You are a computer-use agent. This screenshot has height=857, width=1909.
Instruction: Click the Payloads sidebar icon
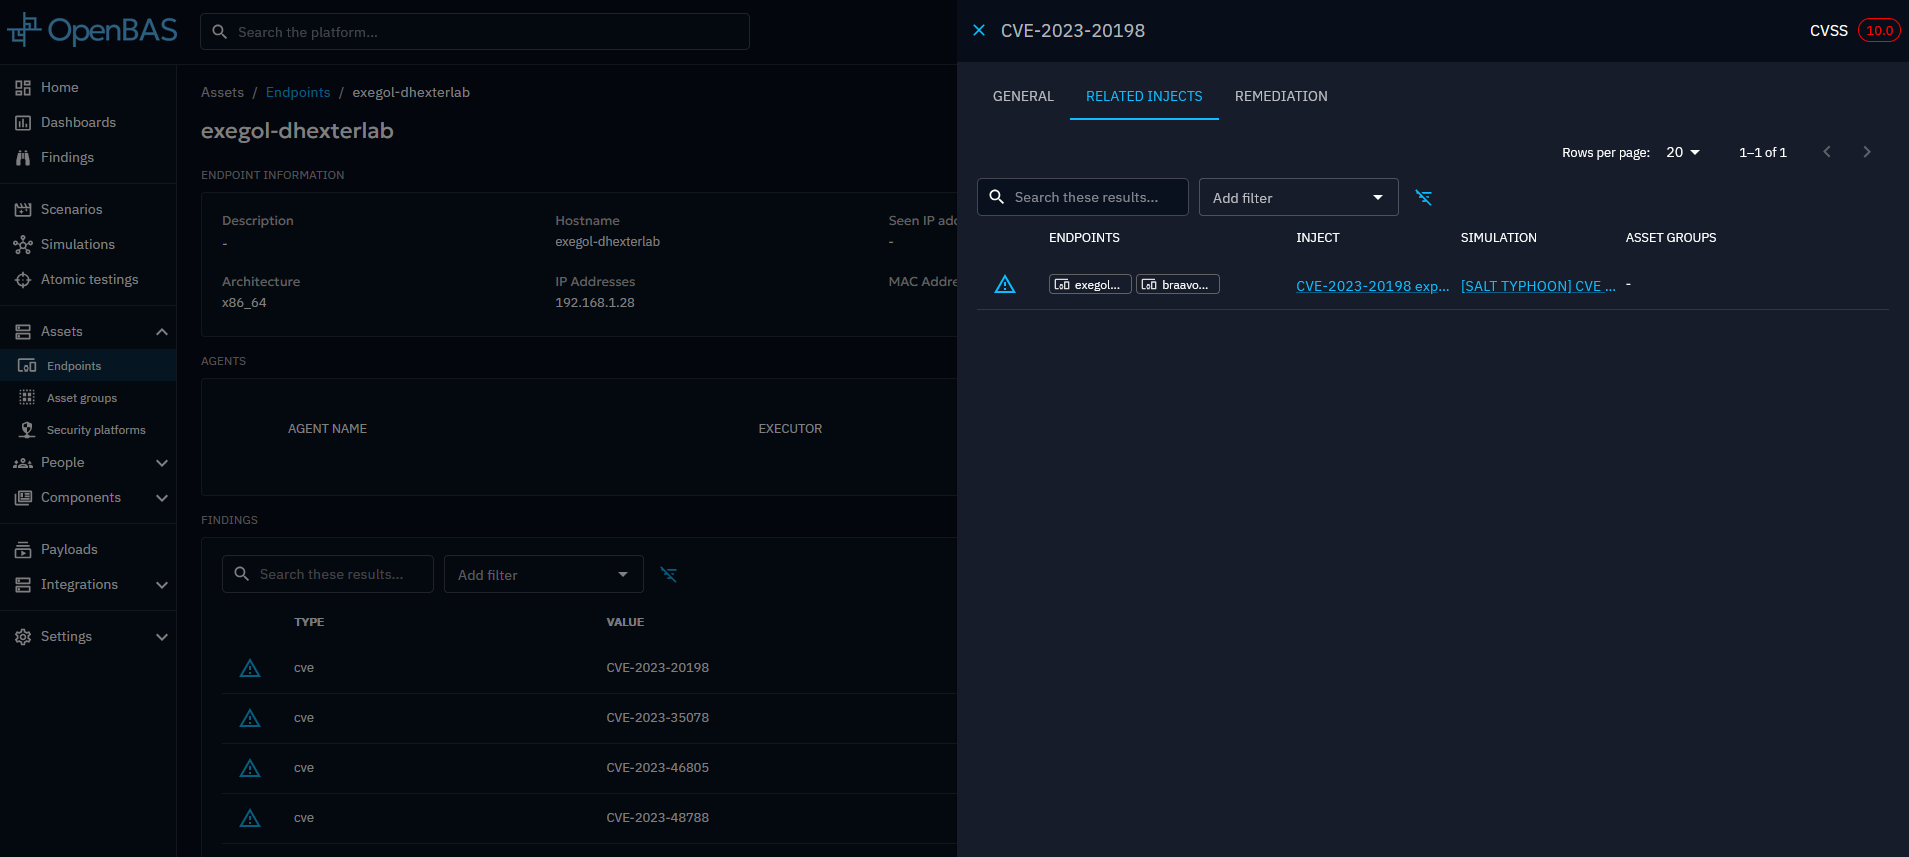click(x=23, y=550)
